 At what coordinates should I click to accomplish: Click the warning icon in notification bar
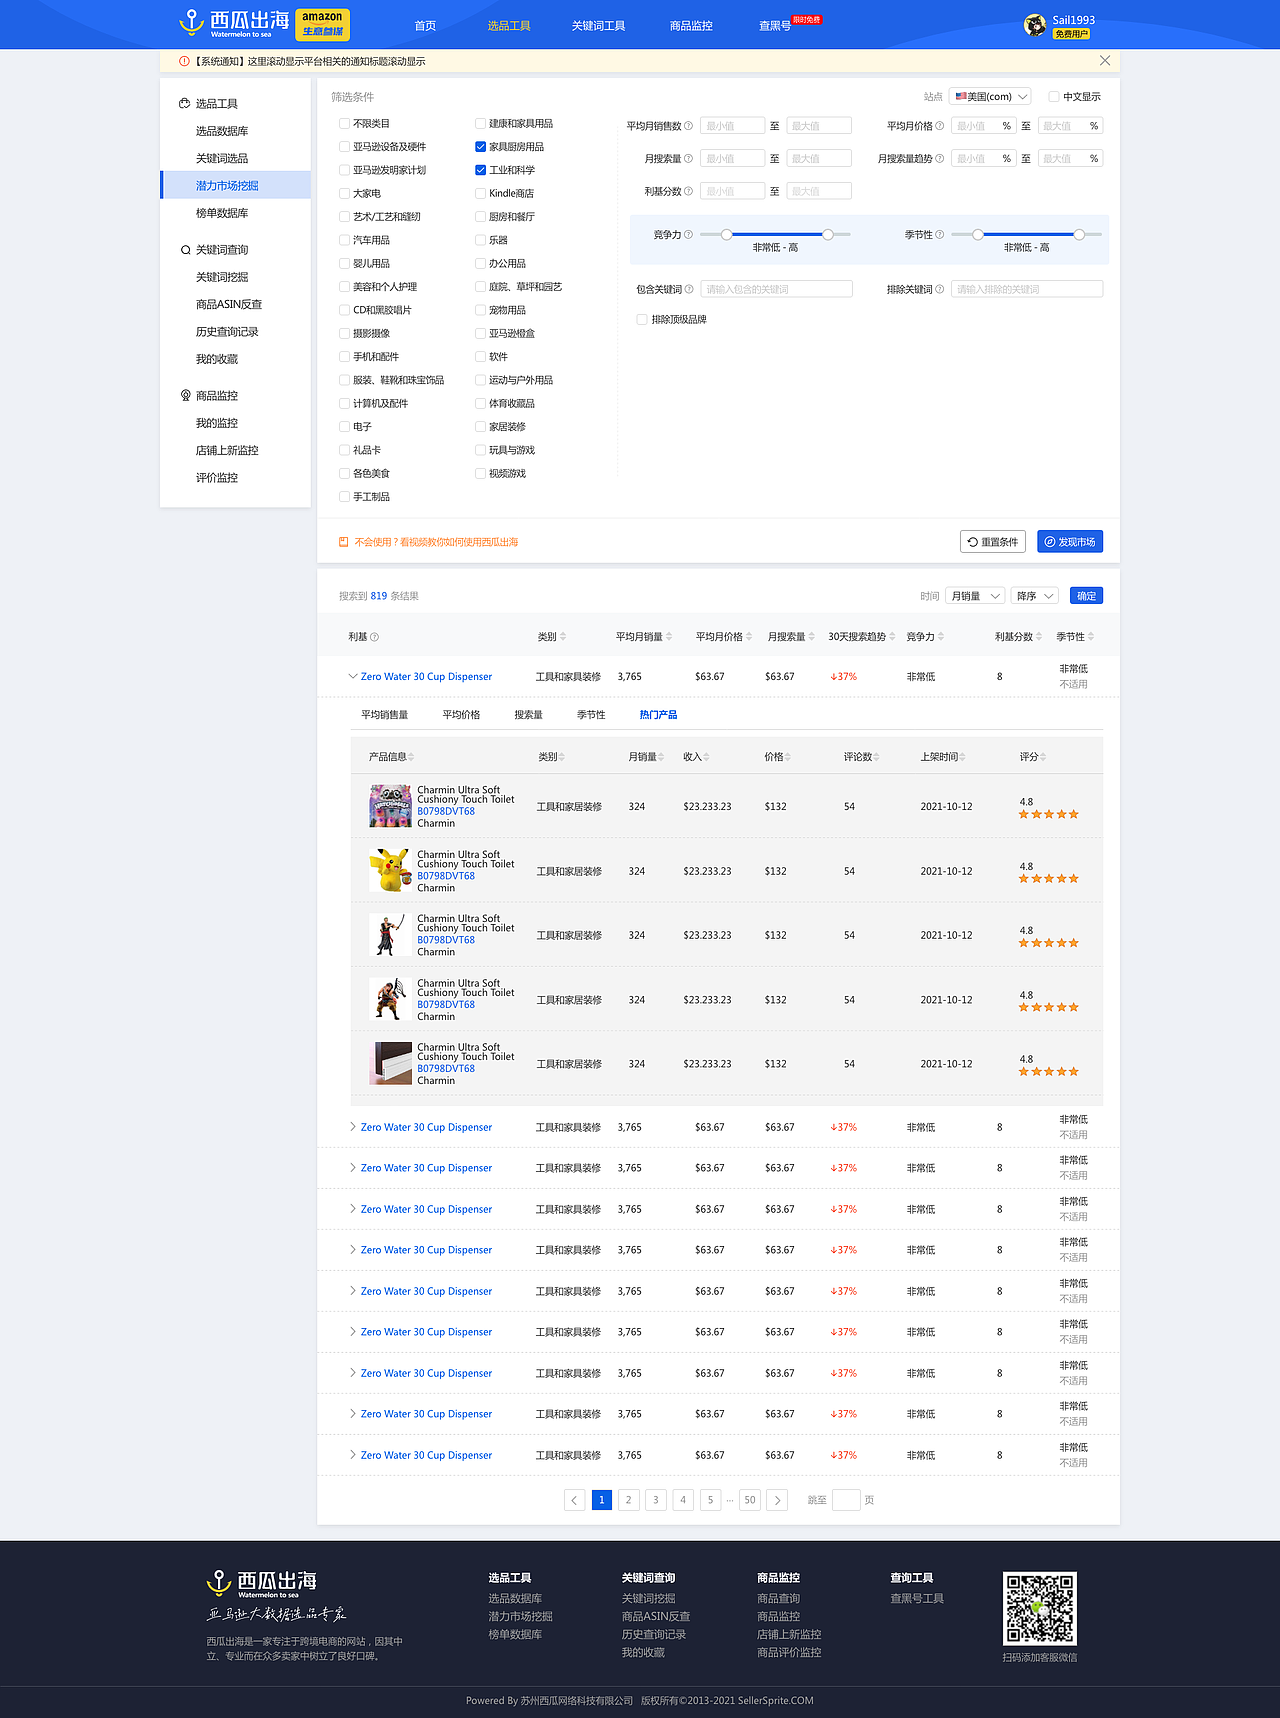click(x=184, y=62)
